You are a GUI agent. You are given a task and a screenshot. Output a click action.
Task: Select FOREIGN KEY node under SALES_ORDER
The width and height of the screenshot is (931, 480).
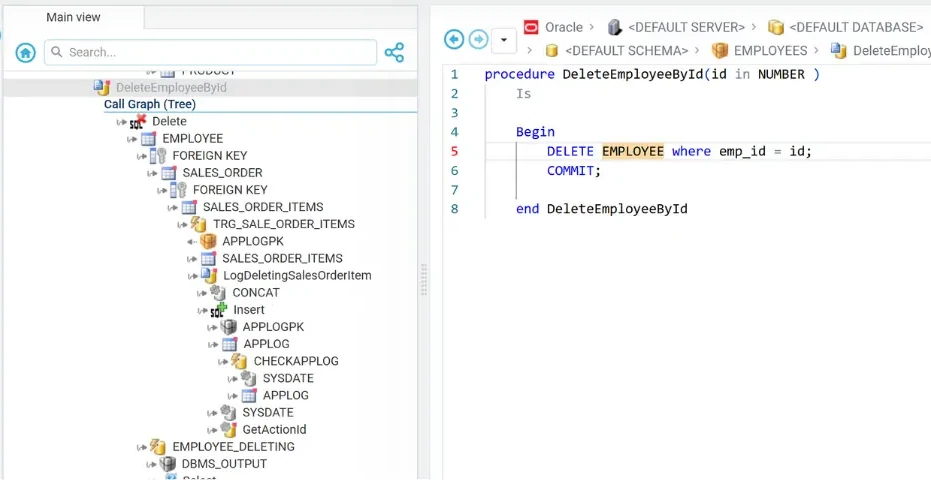(x=230, y=190)
